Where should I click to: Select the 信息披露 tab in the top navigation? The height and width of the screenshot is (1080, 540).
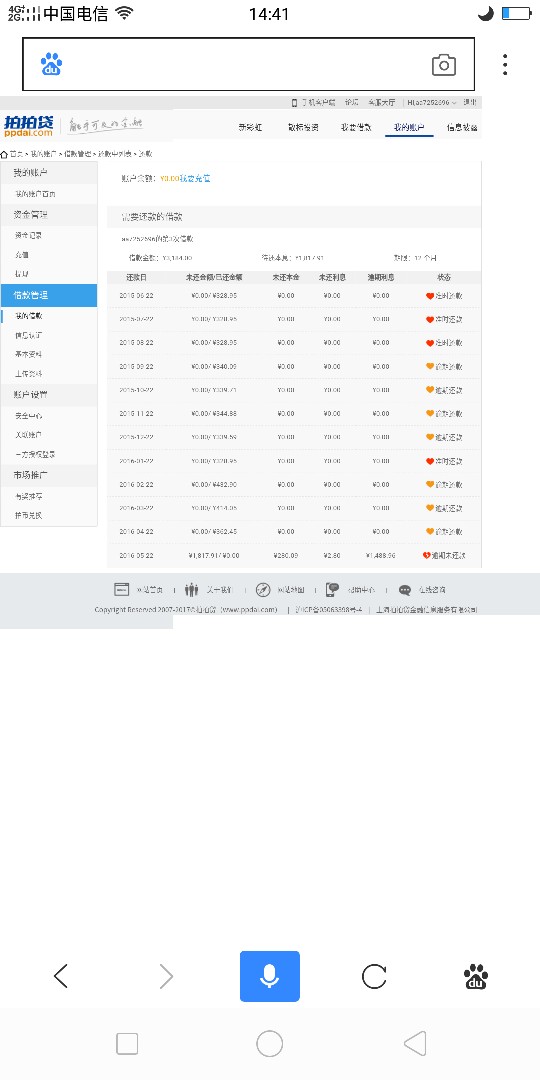tap(462, 127)
